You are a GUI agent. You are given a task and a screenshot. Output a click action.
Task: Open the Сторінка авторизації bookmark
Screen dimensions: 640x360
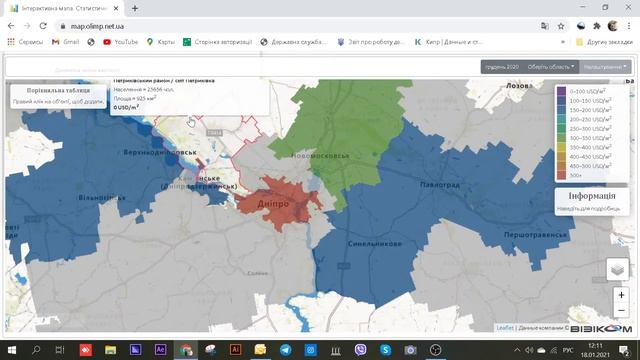[x=218, y=42]
